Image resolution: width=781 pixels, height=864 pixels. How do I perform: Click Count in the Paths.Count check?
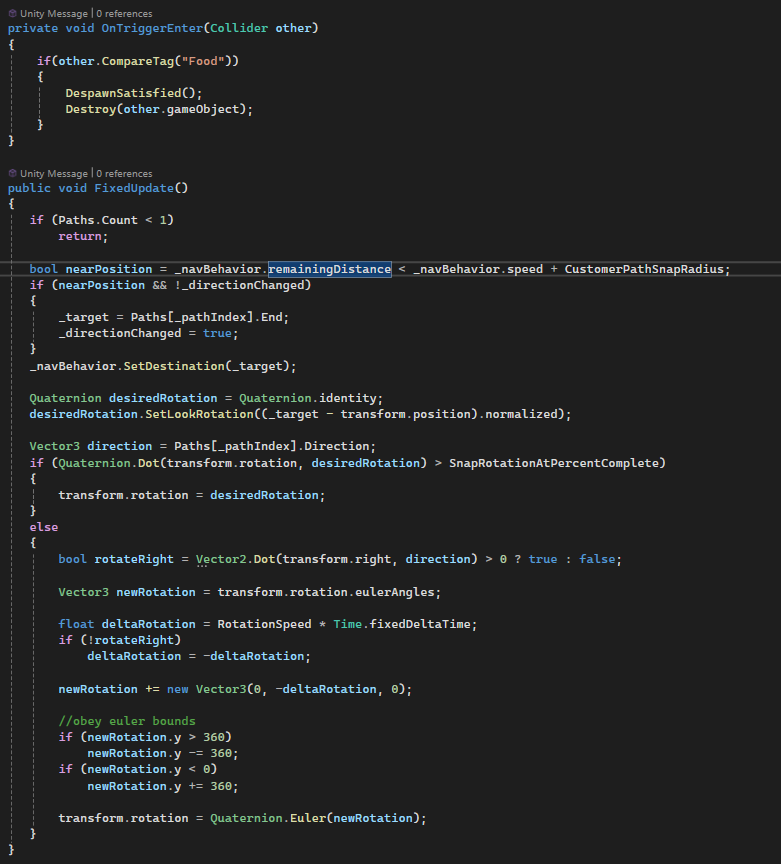click(119, 220)
